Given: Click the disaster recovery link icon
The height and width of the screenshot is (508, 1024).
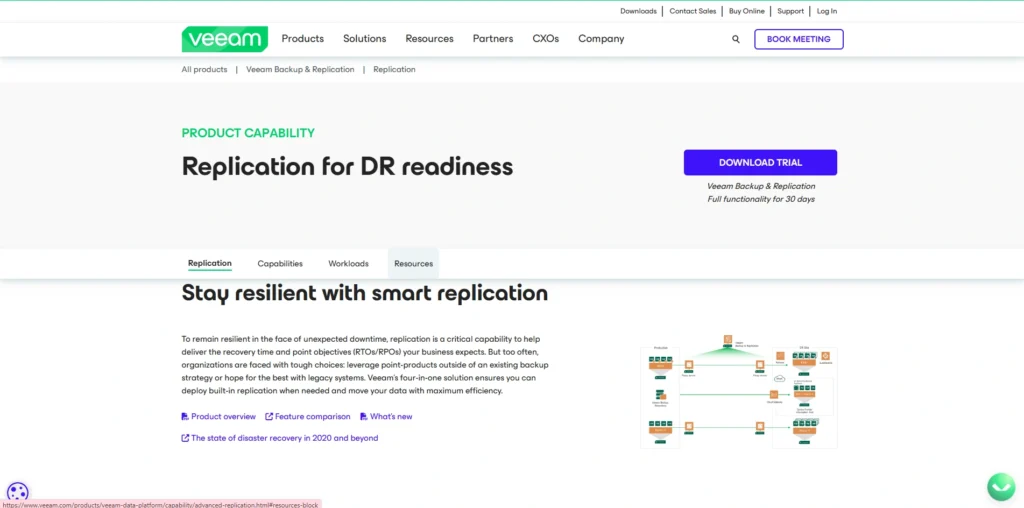Looking at the screenshot, I should [185, 438].
